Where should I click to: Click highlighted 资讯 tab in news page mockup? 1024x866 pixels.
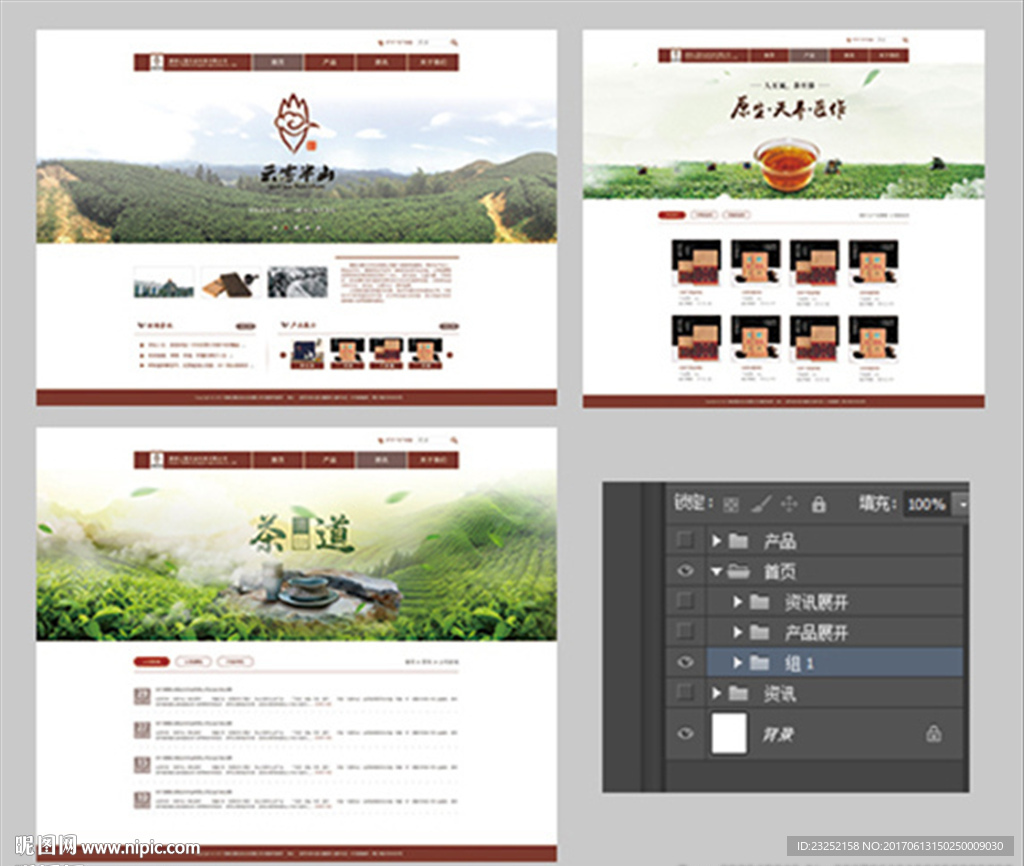(381, 460)
